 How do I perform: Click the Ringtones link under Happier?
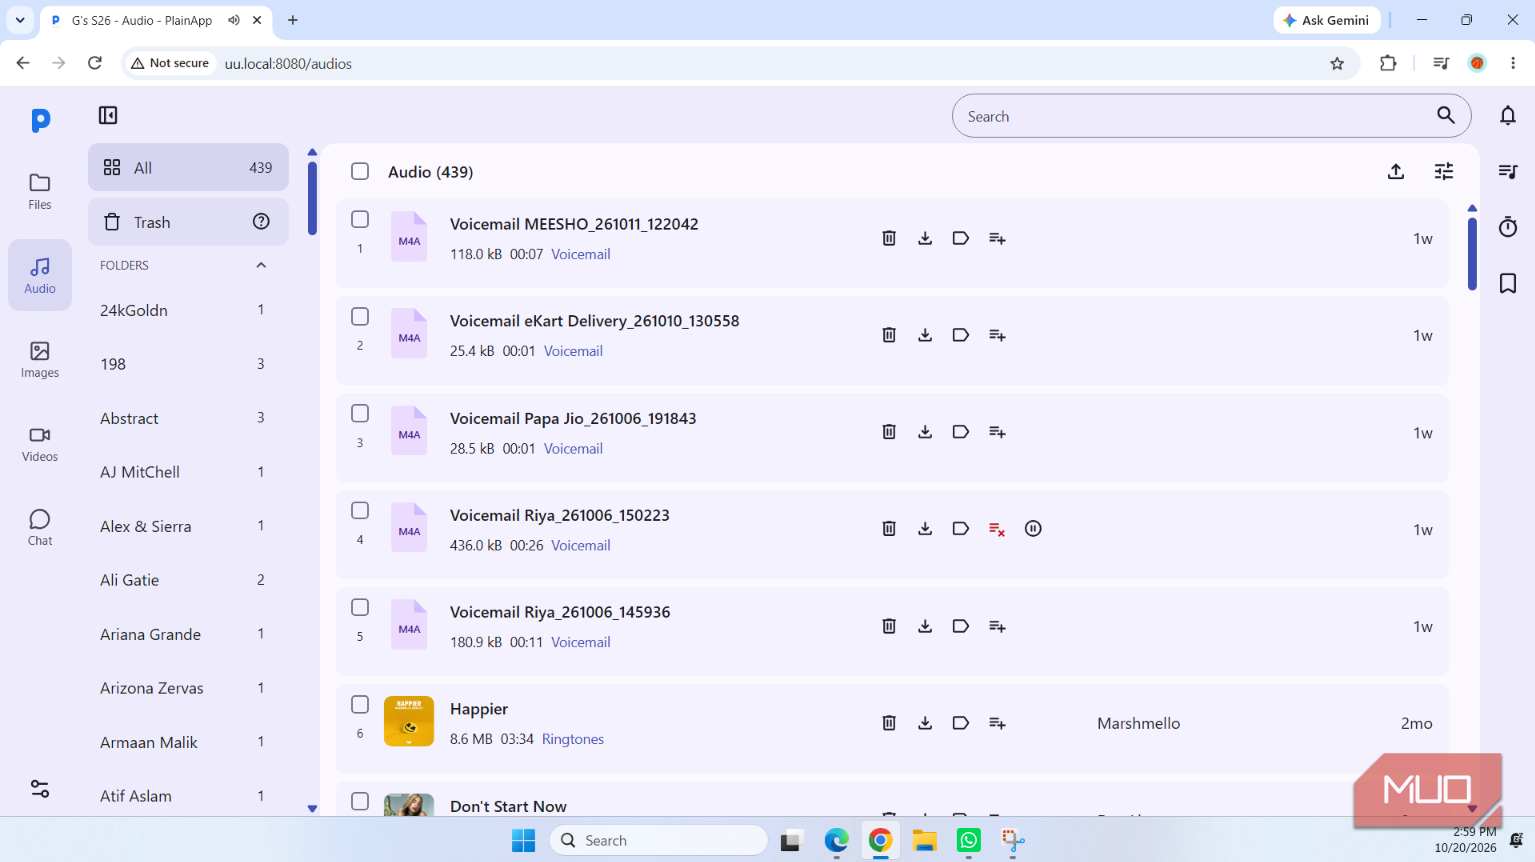[x=573, y=739]
